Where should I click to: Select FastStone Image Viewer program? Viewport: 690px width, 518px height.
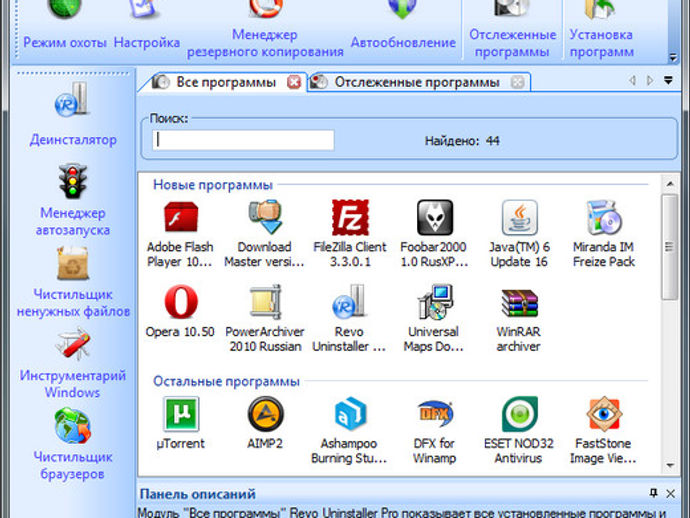(603, 430)
